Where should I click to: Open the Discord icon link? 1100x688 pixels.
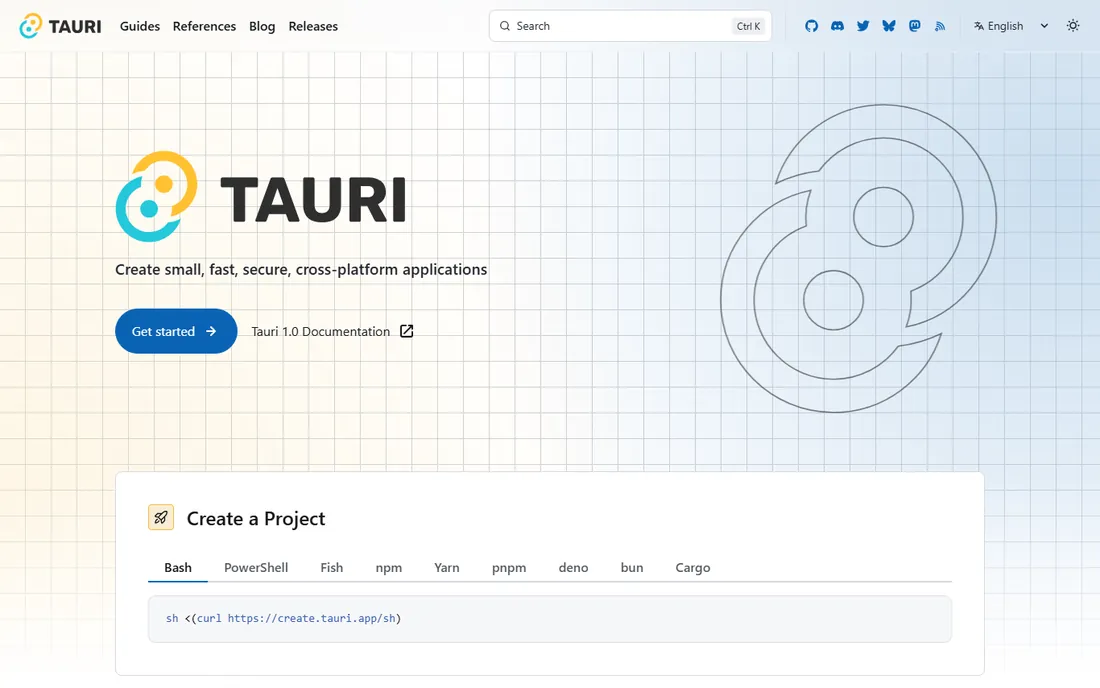(837, 26)
